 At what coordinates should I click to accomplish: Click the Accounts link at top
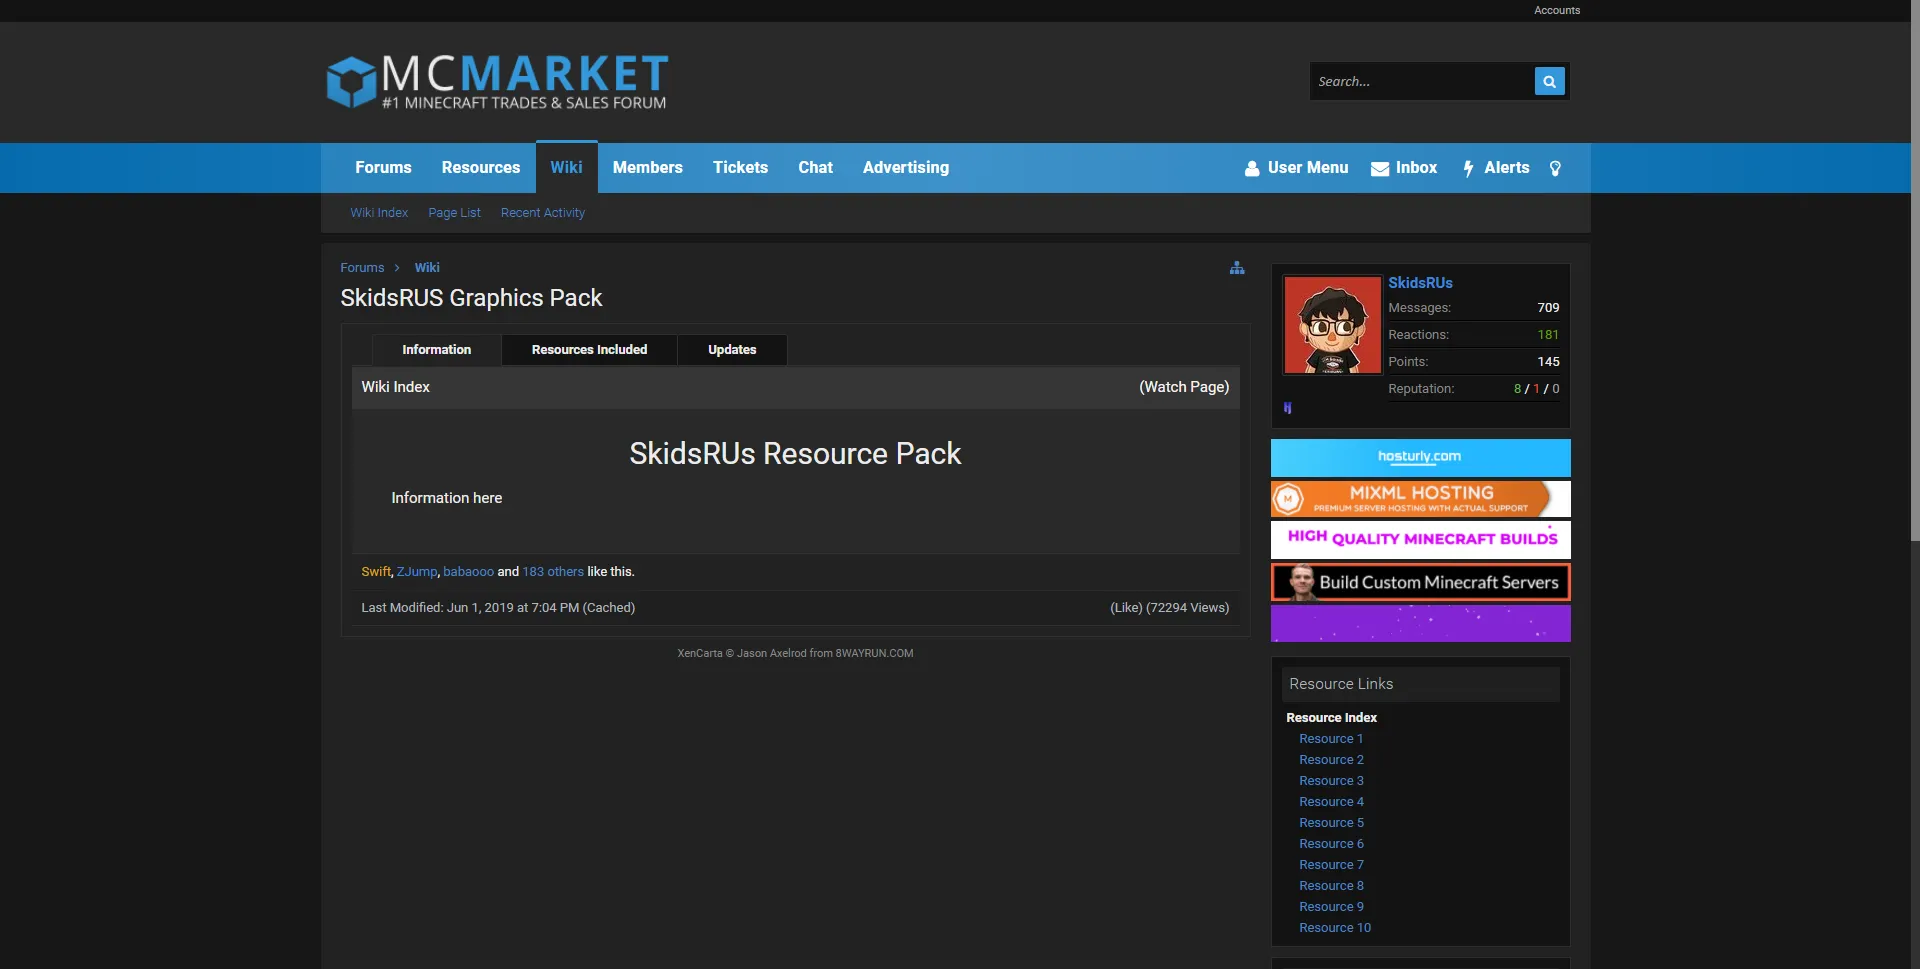(1557, 10)
